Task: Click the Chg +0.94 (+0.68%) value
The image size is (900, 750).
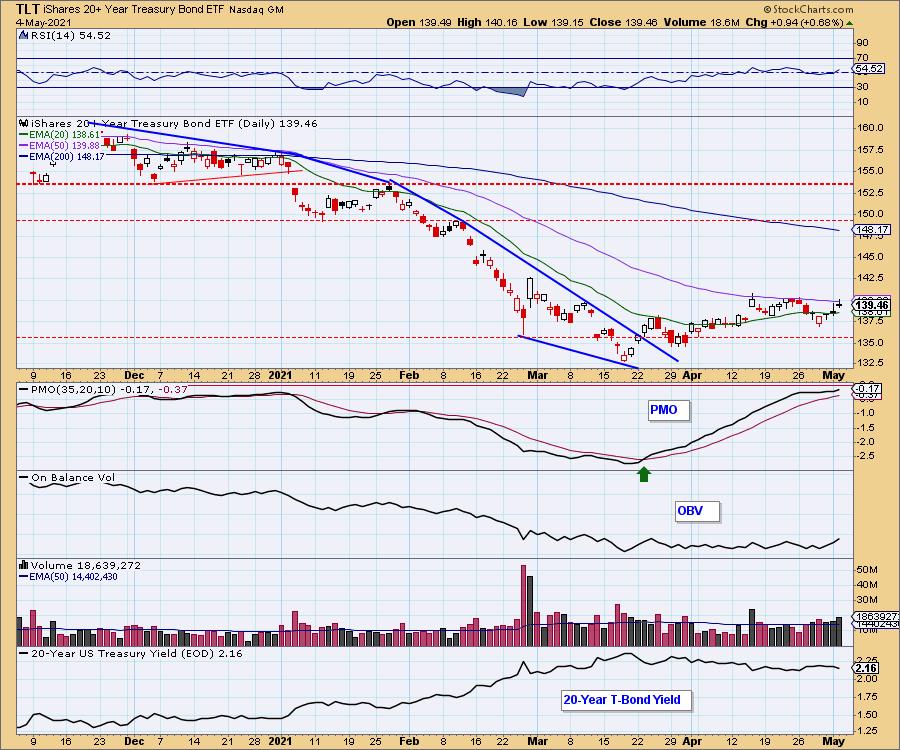Action: (x=794, y=22)
